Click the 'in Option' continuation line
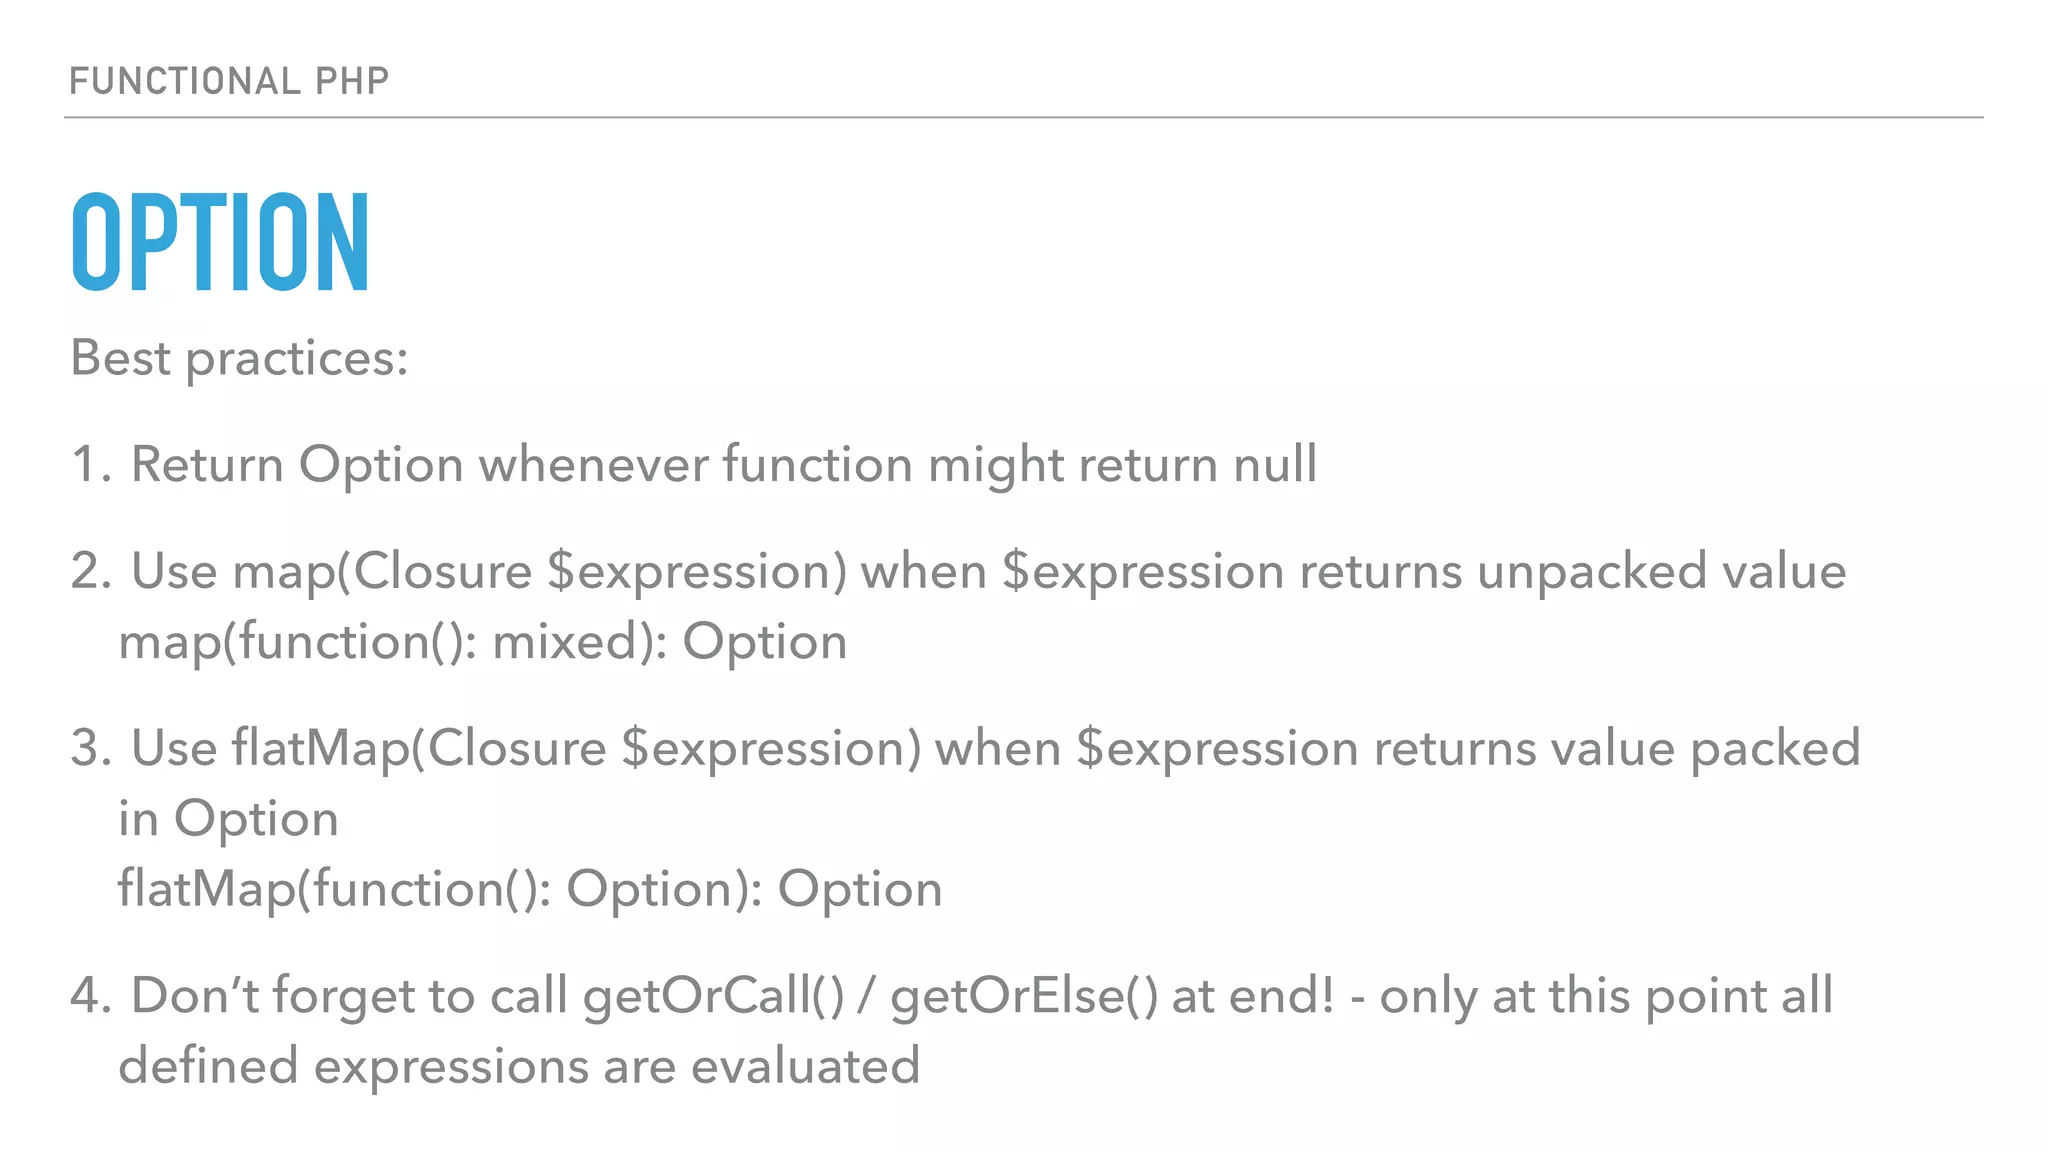The width and height of the screenshot is (2048, 1152). click(x=228, y=819)
